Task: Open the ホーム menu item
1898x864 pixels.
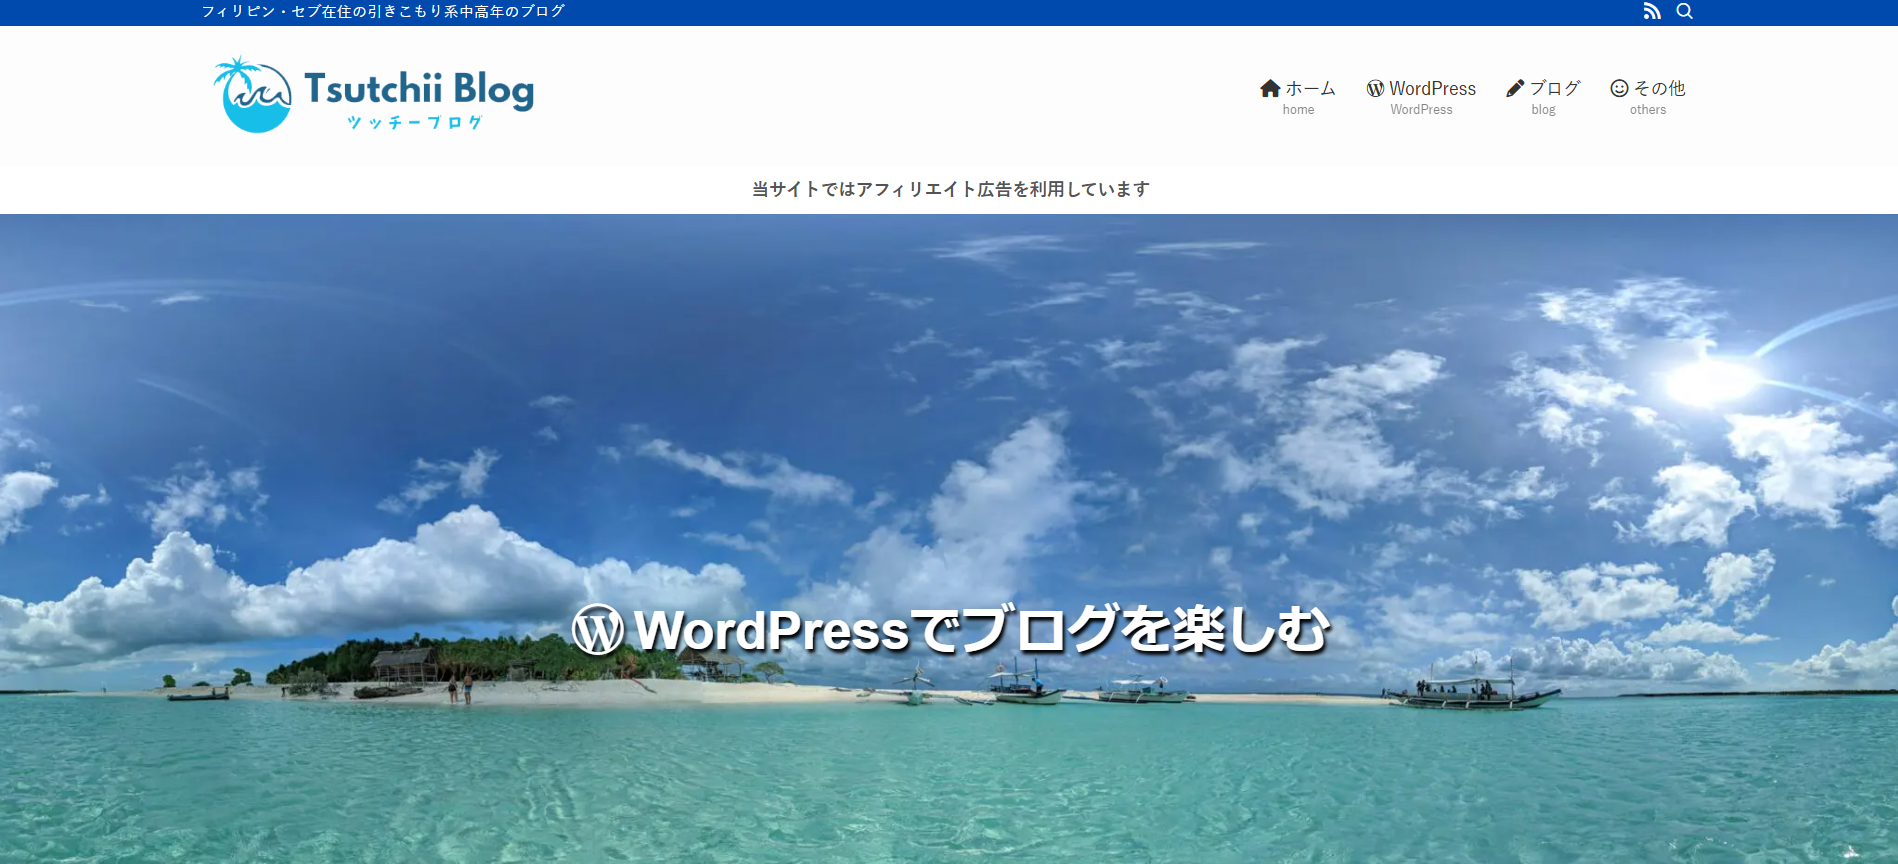Action: tap(1310, 88)
